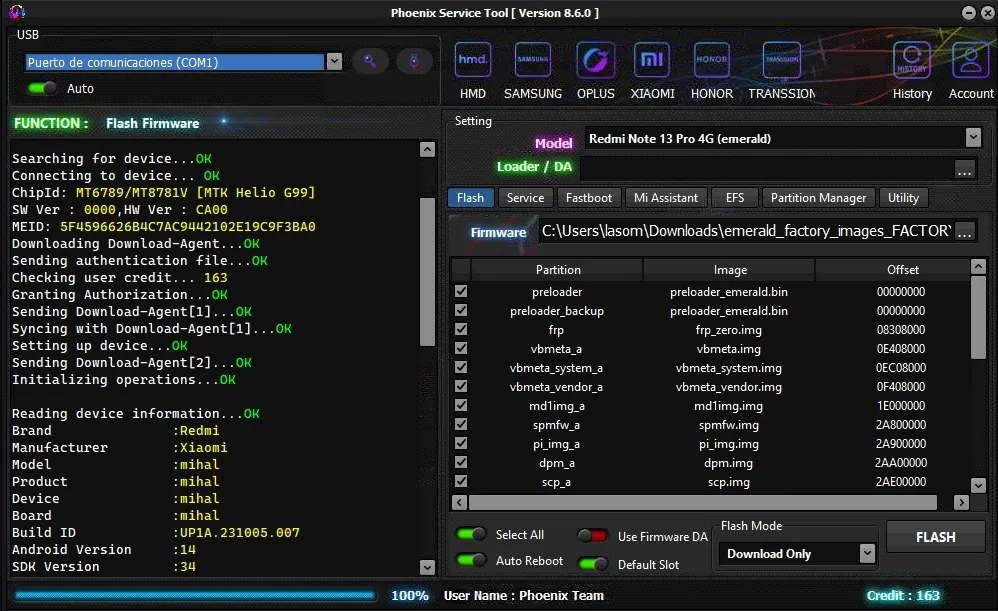998x611 pixels.
Task: Uncheck the md1img_a partition checkbox
Action: coord(461,405)
